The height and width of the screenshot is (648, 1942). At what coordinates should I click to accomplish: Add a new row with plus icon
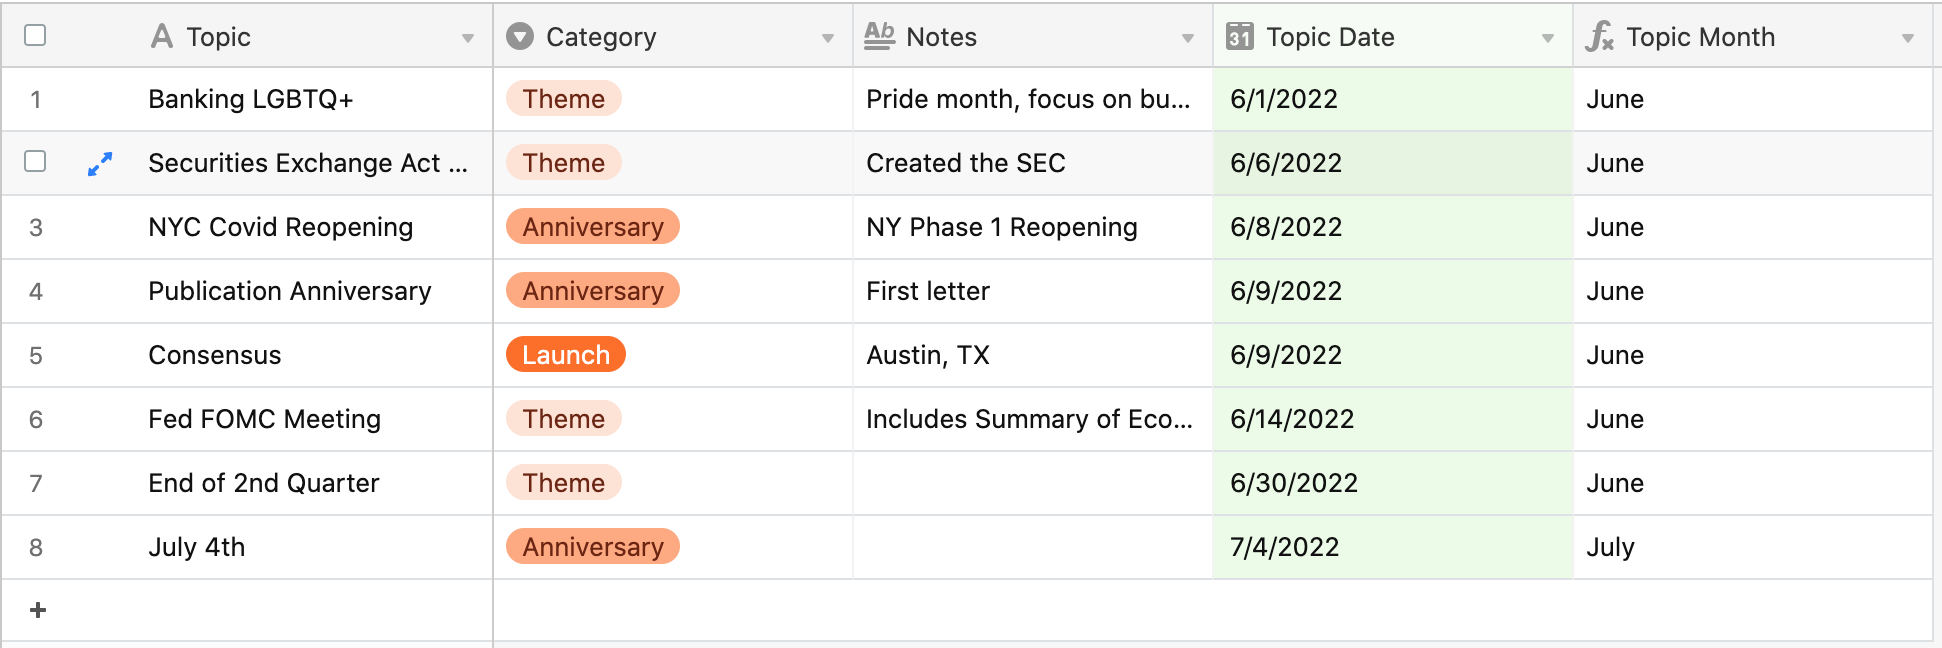[38, 610]
